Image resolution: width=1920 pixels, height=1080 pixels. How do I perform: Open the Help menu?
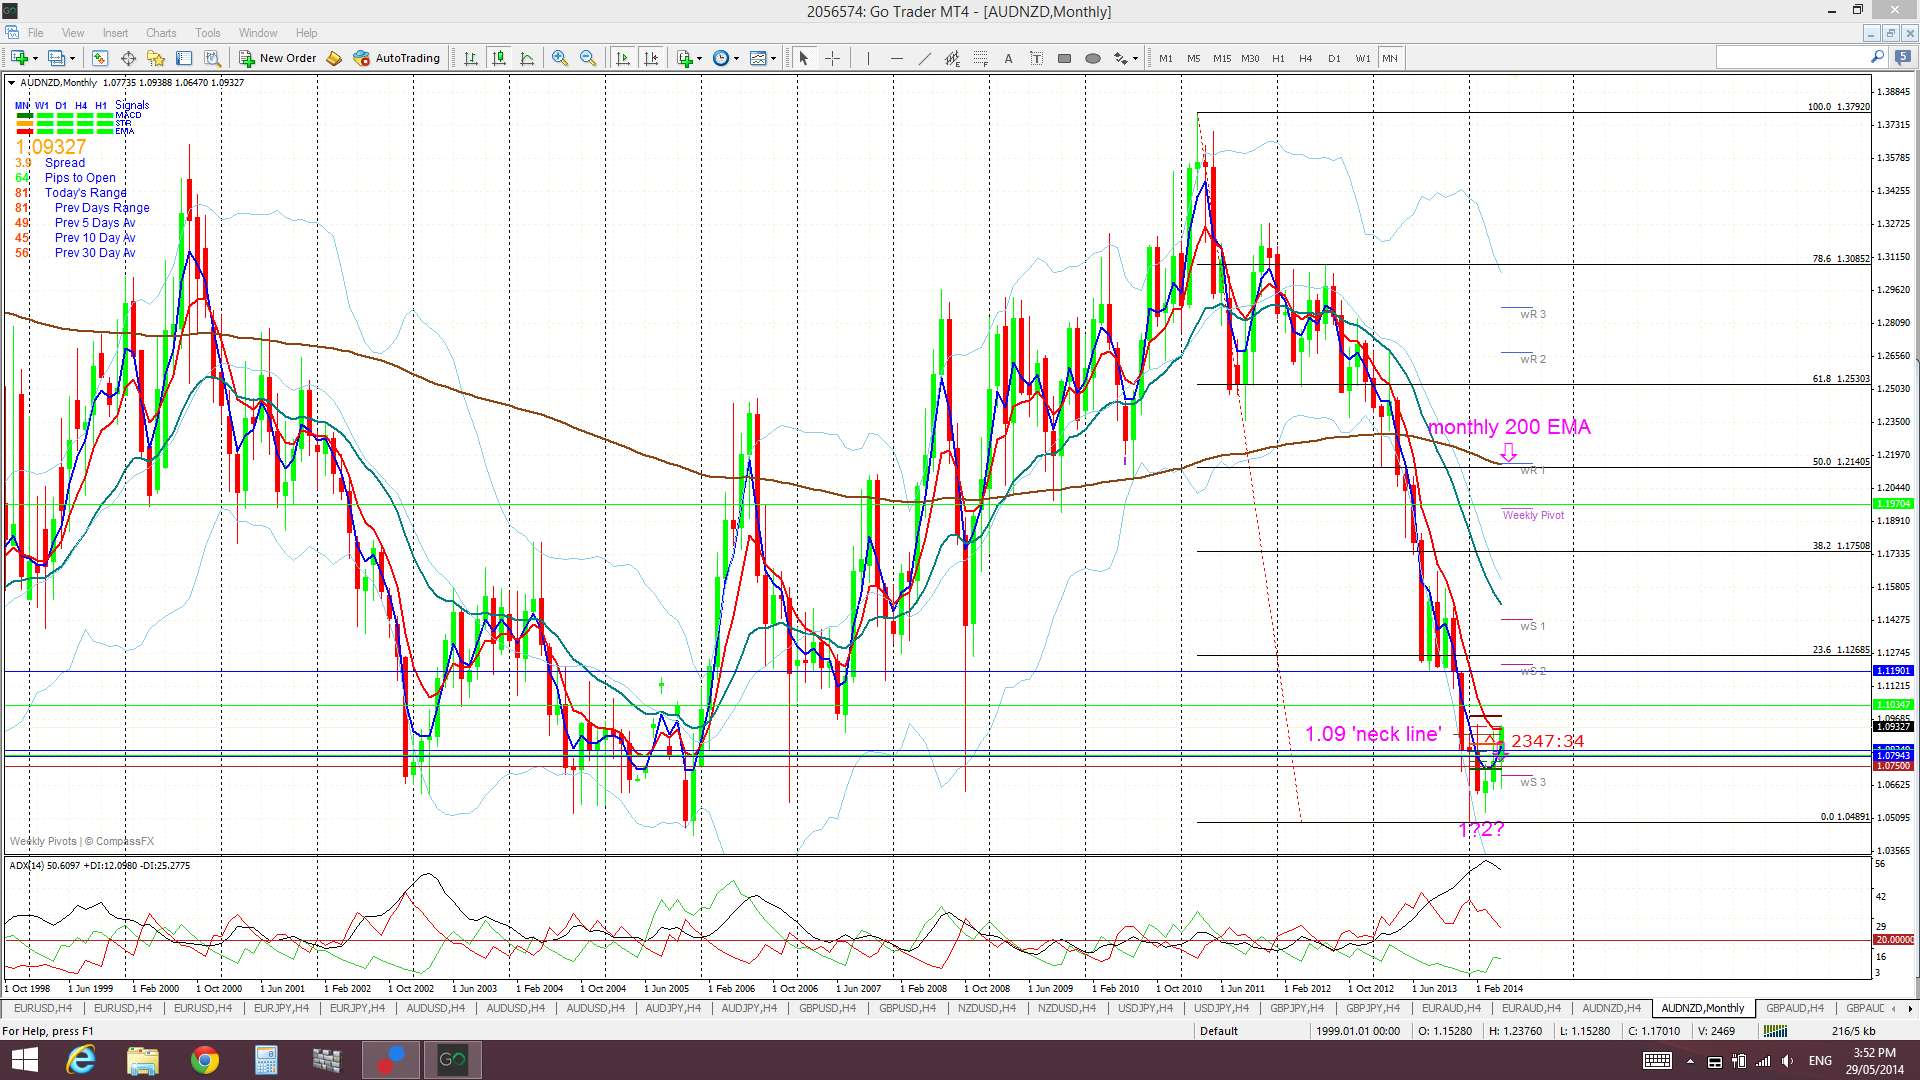[x=307, y=33]
